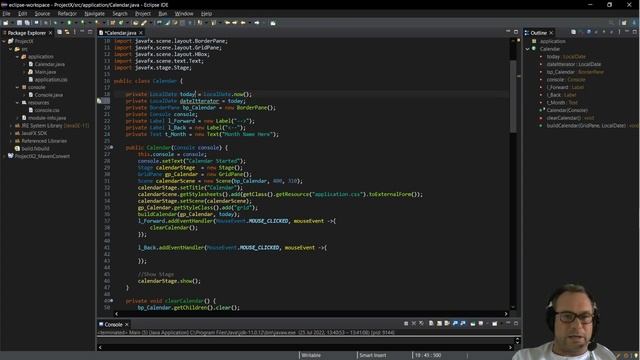
Task: Click the Smart Insert status bar entry
Action: point(372,356)
